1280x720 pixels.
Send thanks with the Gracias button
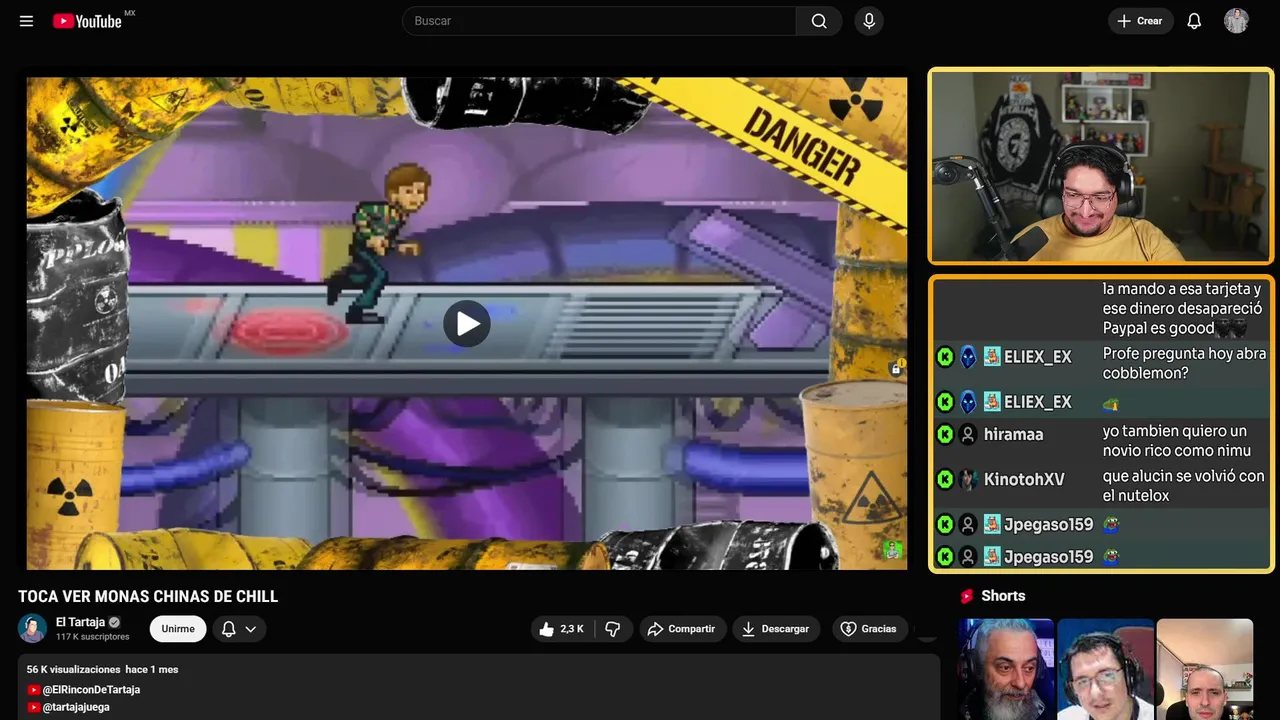[x=868, y=629]
